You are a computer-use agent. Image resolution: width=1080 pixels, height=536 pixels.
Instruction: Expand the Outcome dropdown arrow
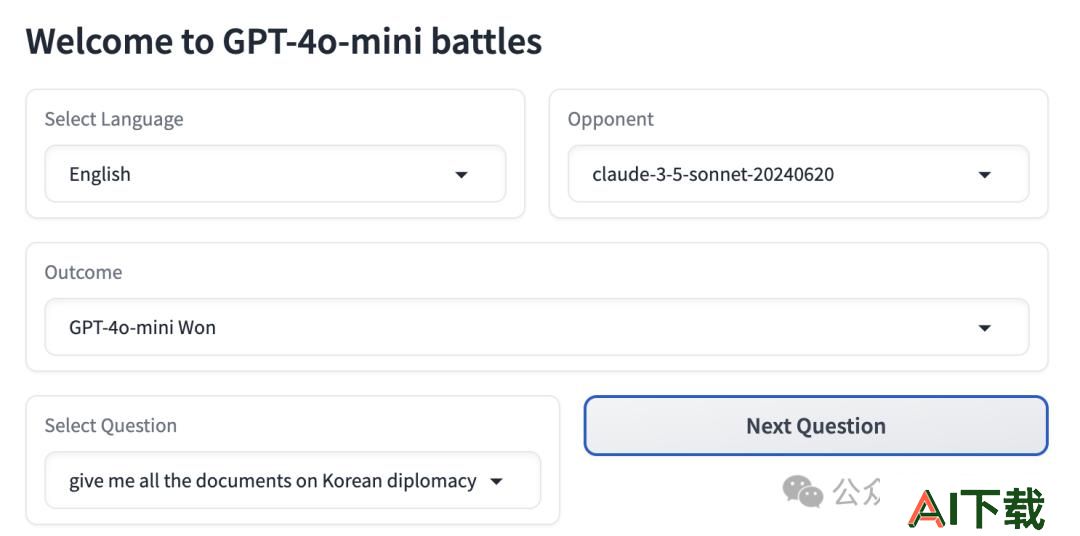pos(984,328)
